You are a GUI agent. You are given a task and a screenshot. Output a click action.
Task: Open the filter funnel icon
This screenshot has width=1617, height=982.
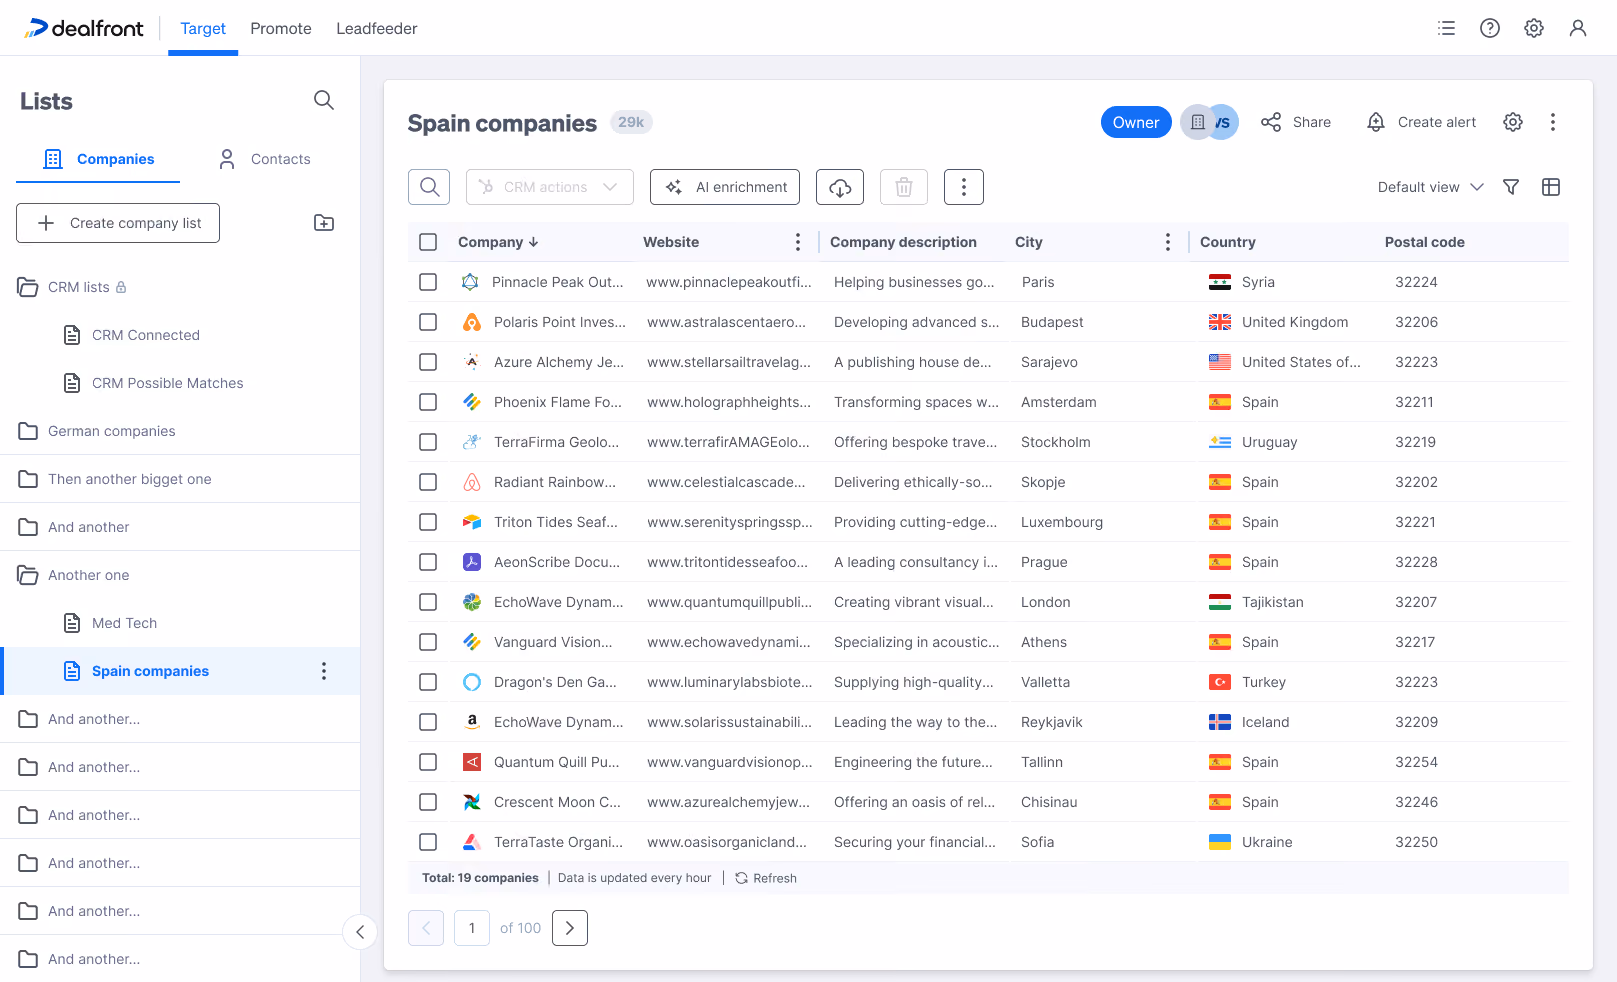point(1511,187)
